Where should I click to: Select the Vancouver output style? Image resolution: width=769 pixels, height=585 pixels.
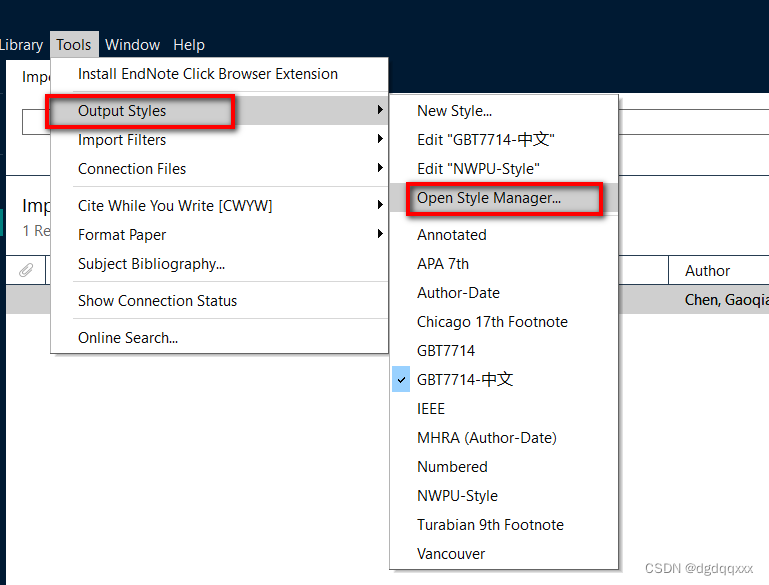pos(504,554)
